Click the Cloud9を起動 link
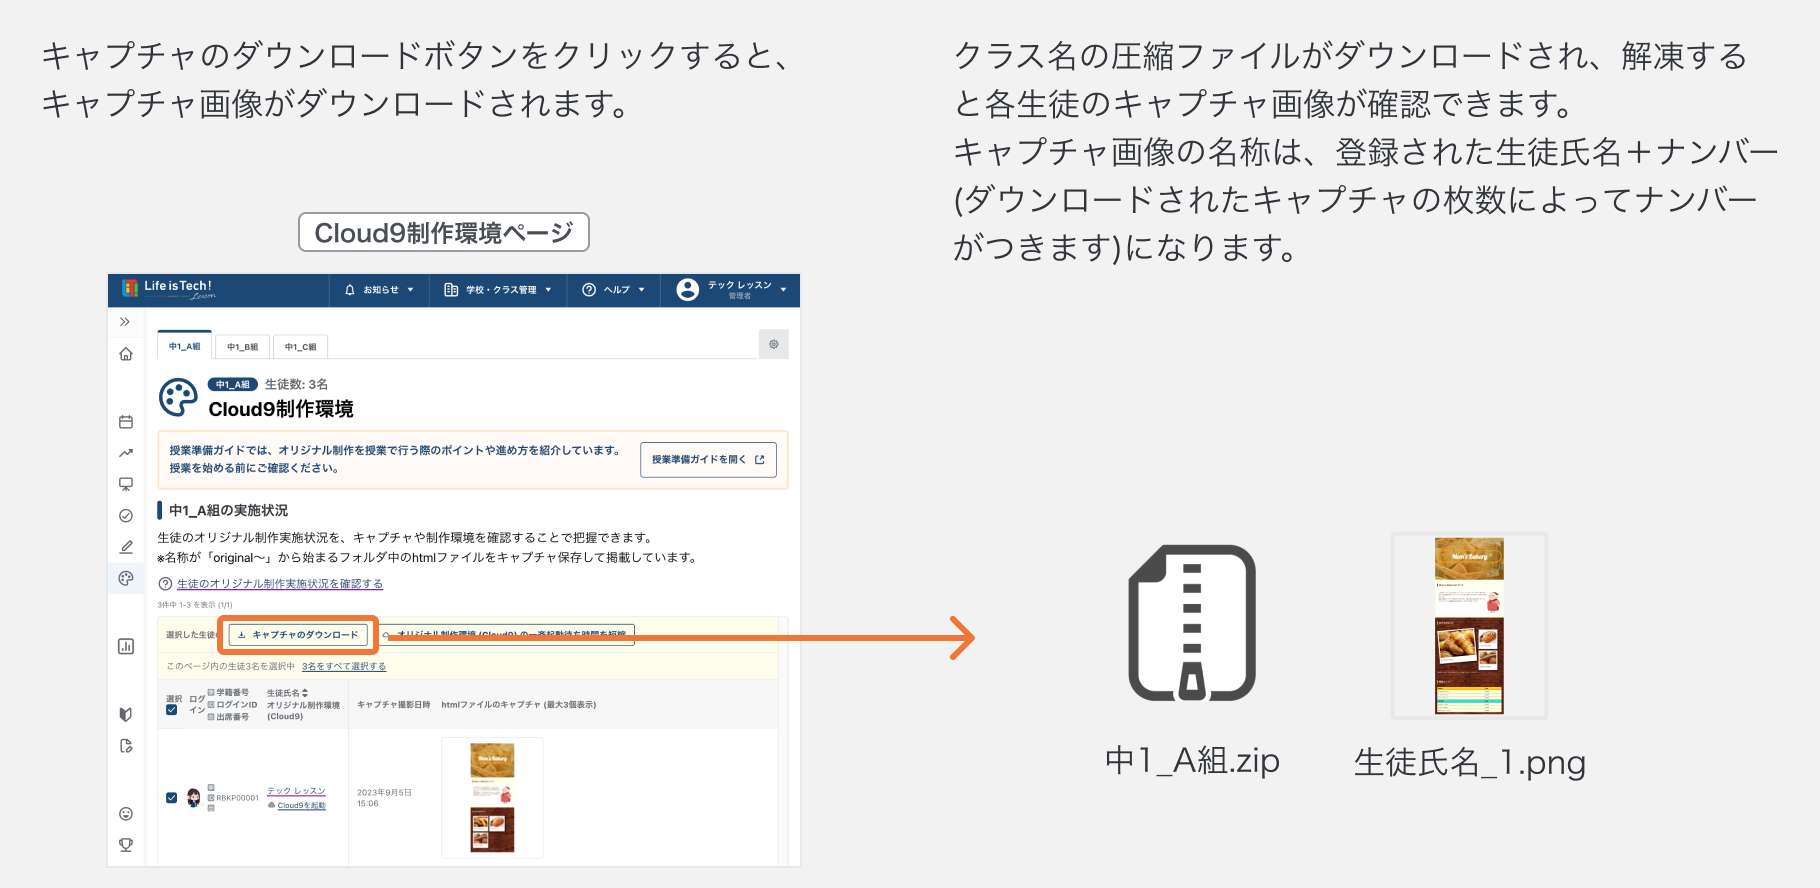 pos(301,805)
